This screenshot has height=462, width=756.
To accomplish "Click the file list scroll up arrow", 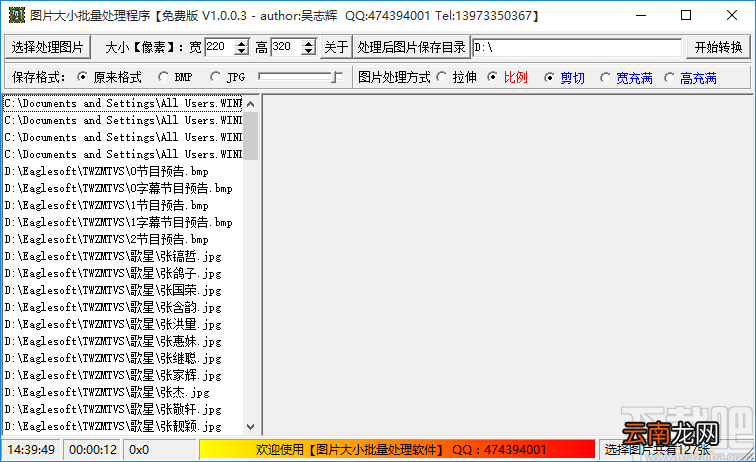I will point(250,104).
